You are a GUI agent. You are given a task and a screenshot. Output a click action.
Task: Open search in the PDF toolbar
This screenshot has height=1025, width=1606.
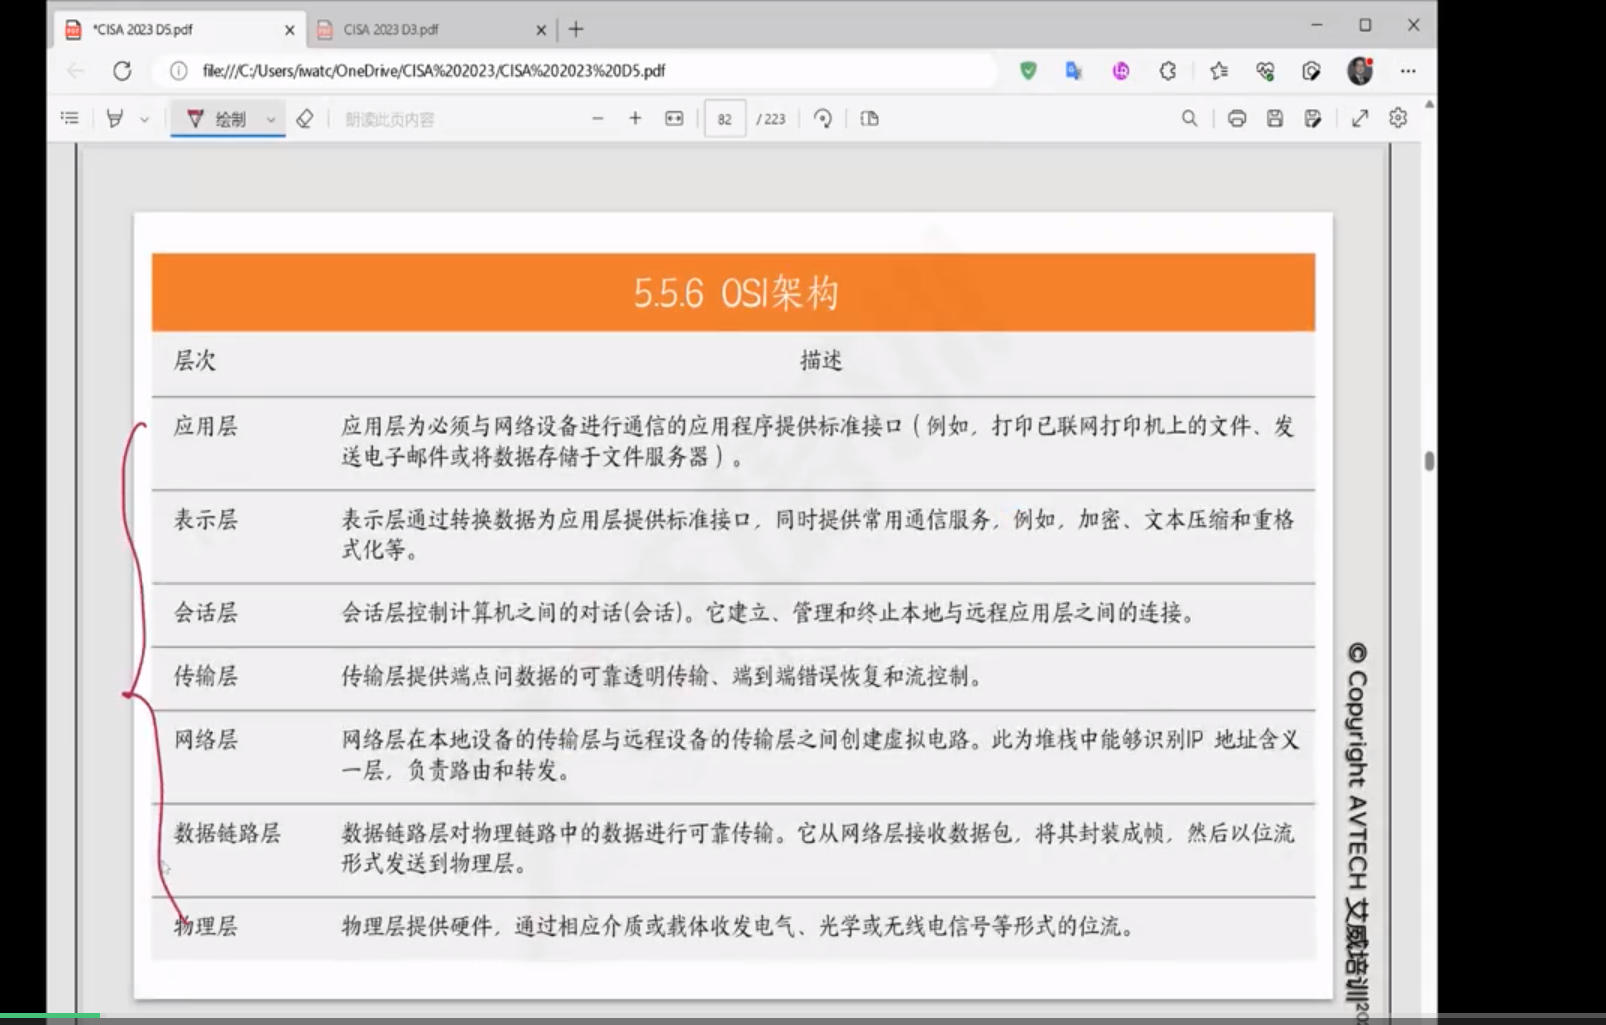click(x=1189, y=118)
